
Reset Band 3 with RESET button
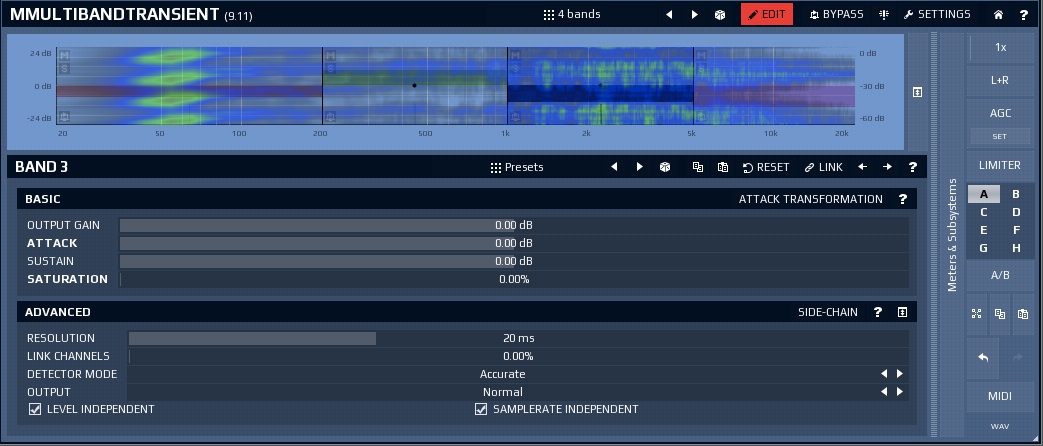pos(766,167)
